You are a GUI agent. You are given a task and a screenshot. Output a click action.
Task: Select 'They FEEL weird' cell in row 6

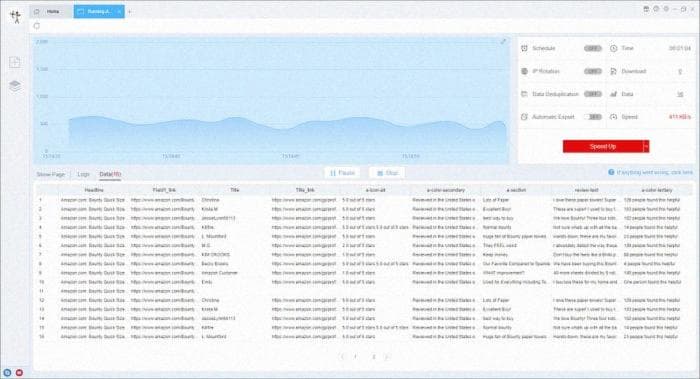(x=499, y=246)
